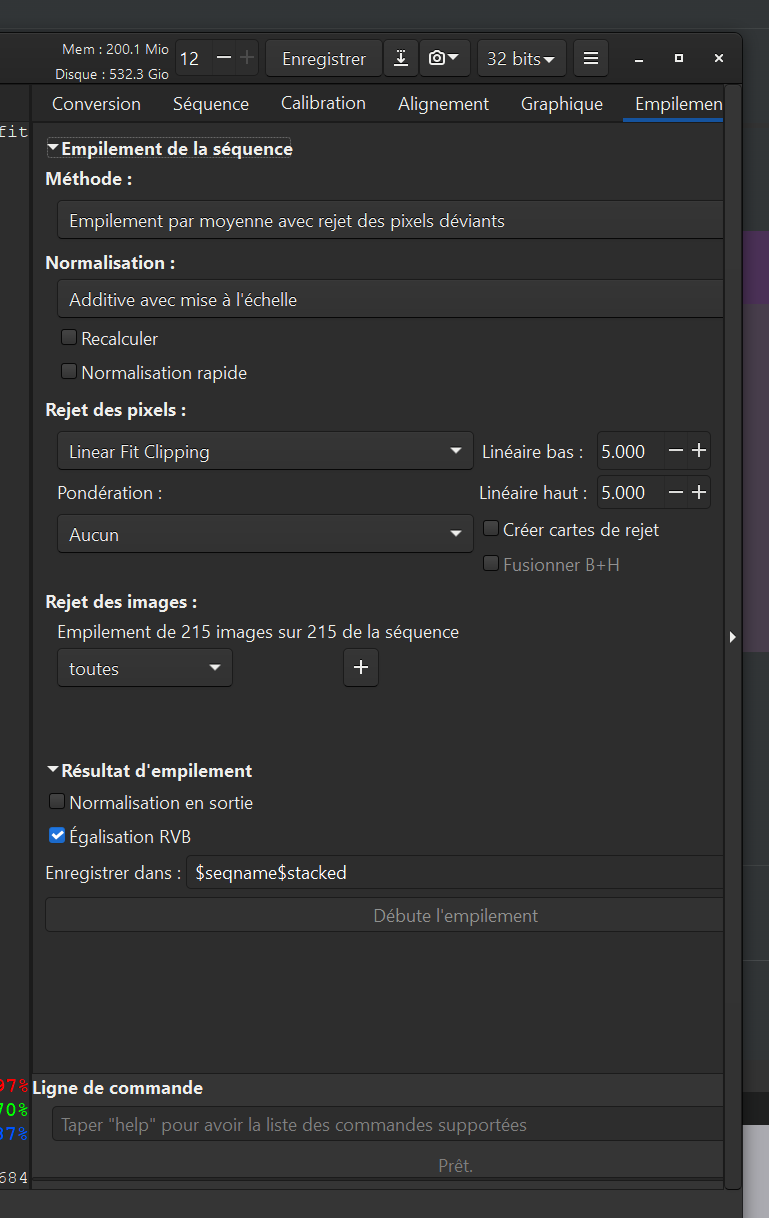Click the right-side panel collapse arrow
Viewport: 769px width, 1218px height.
click(x=733, y=637)
